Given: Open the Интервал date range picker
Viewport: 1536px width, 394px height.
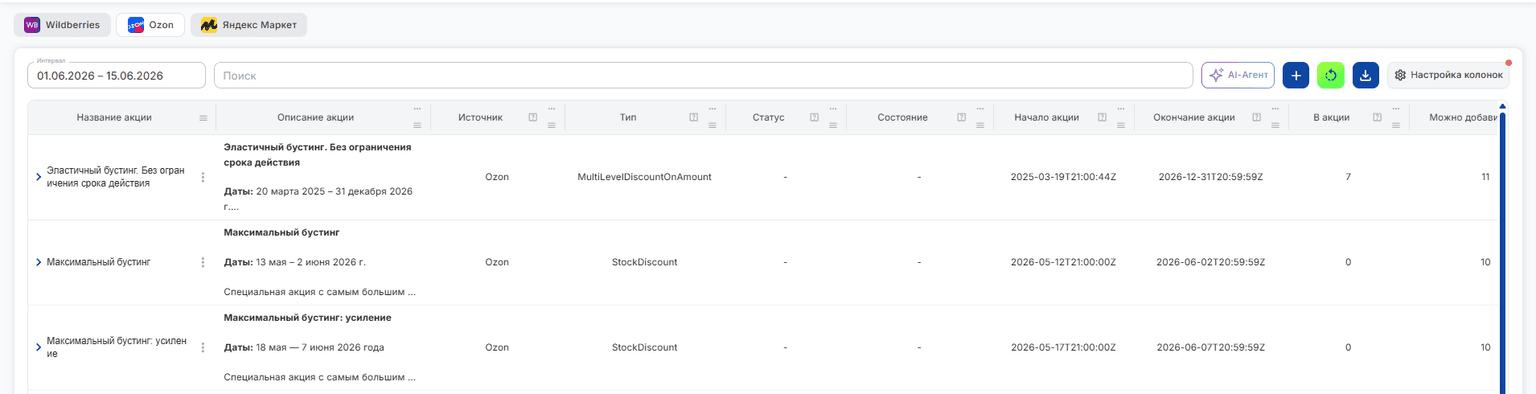Looking at the screenshot, I should 116,75.
